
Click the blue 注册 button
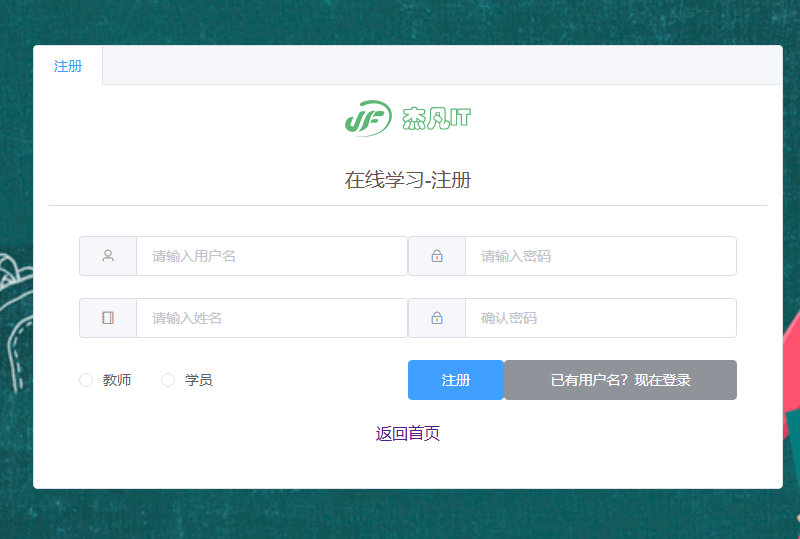(x=456, y=380)
